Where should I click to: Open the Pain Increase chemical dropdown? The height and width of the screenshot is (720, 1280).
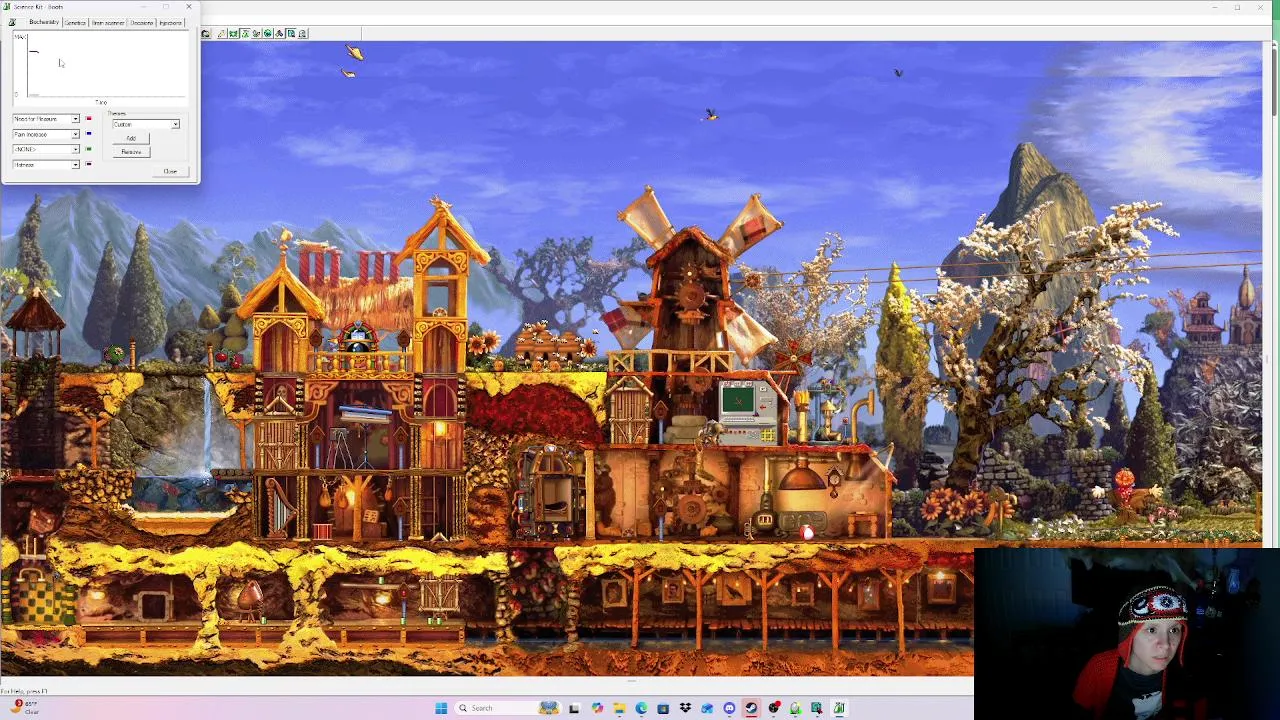click(x=46, y=134)
